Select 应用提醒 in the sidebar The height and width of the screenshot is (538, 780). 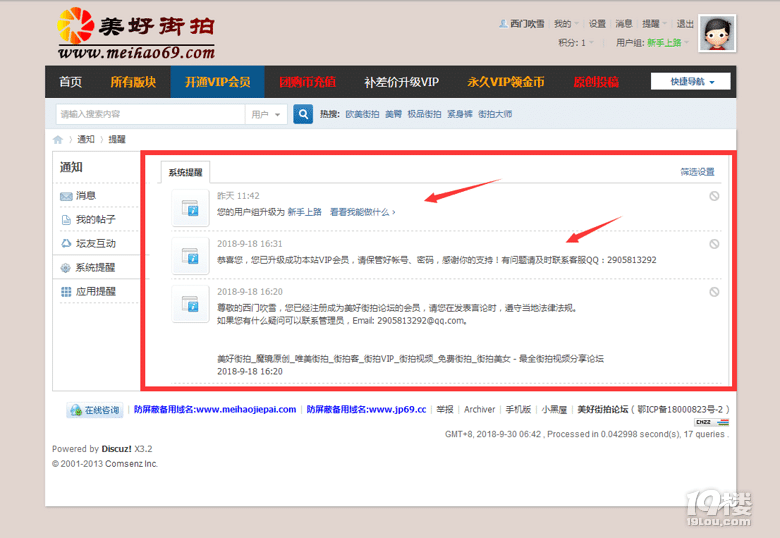pyautogui.click(x=95, y=291)
